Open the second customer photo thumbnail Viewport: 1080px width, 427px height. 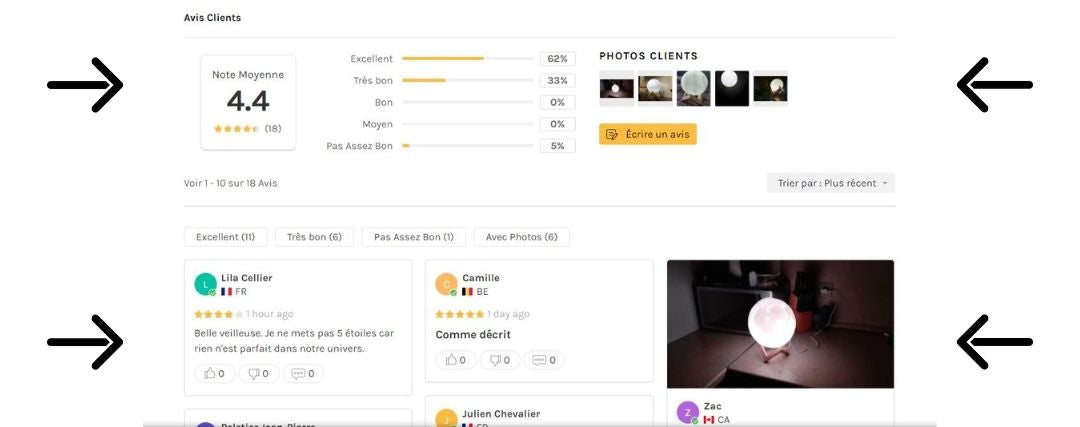click(655, 88)
